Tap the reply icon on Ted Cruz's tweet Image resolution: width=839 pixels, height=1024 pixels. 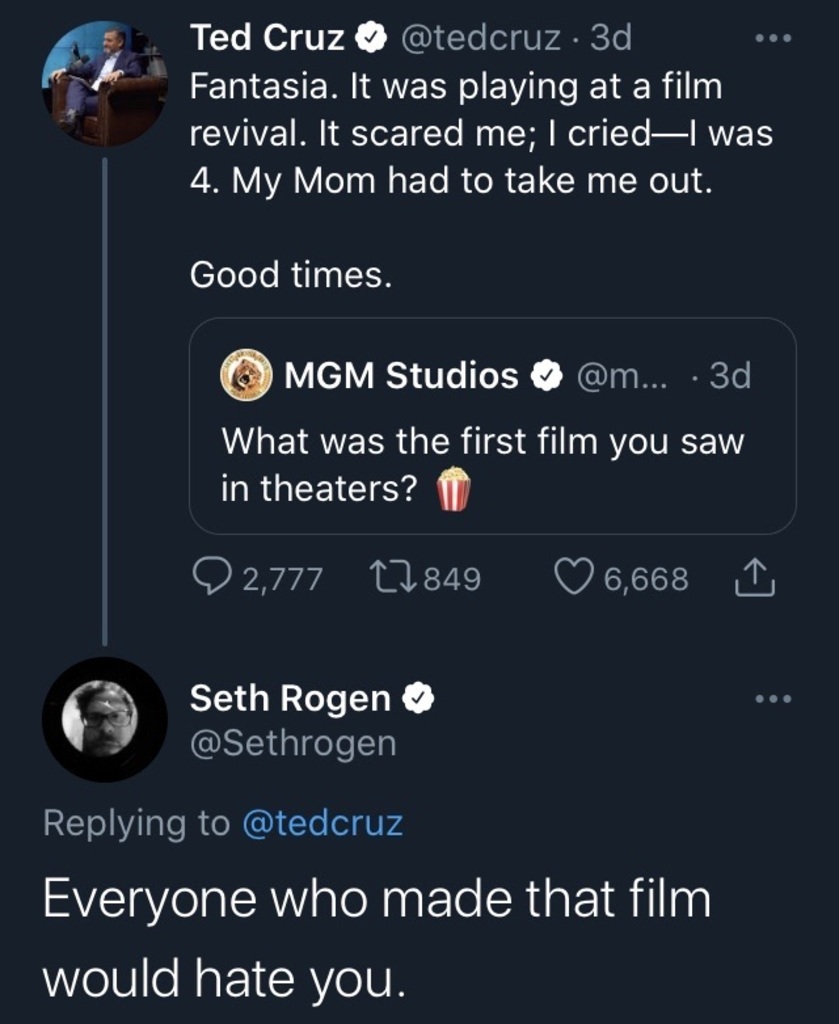[x=212, y=577]
